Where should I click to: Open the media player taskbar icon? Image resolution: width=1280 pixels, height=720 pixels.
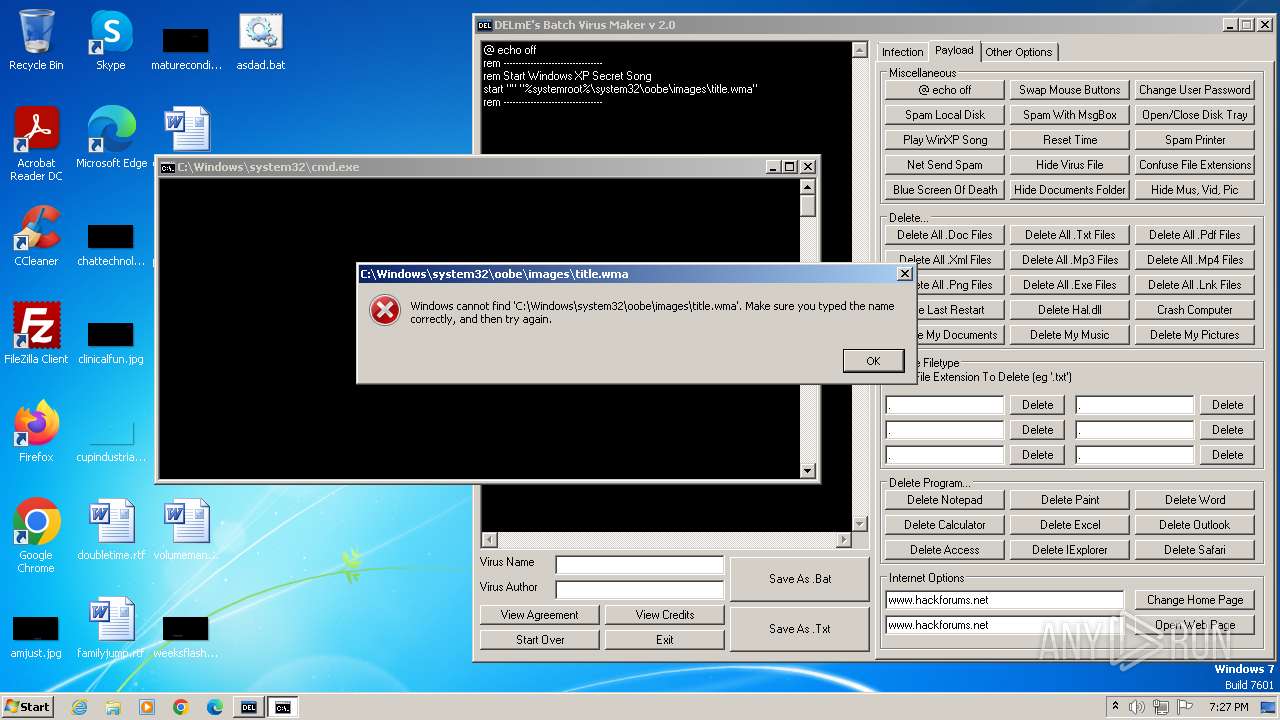coord(147,707)
